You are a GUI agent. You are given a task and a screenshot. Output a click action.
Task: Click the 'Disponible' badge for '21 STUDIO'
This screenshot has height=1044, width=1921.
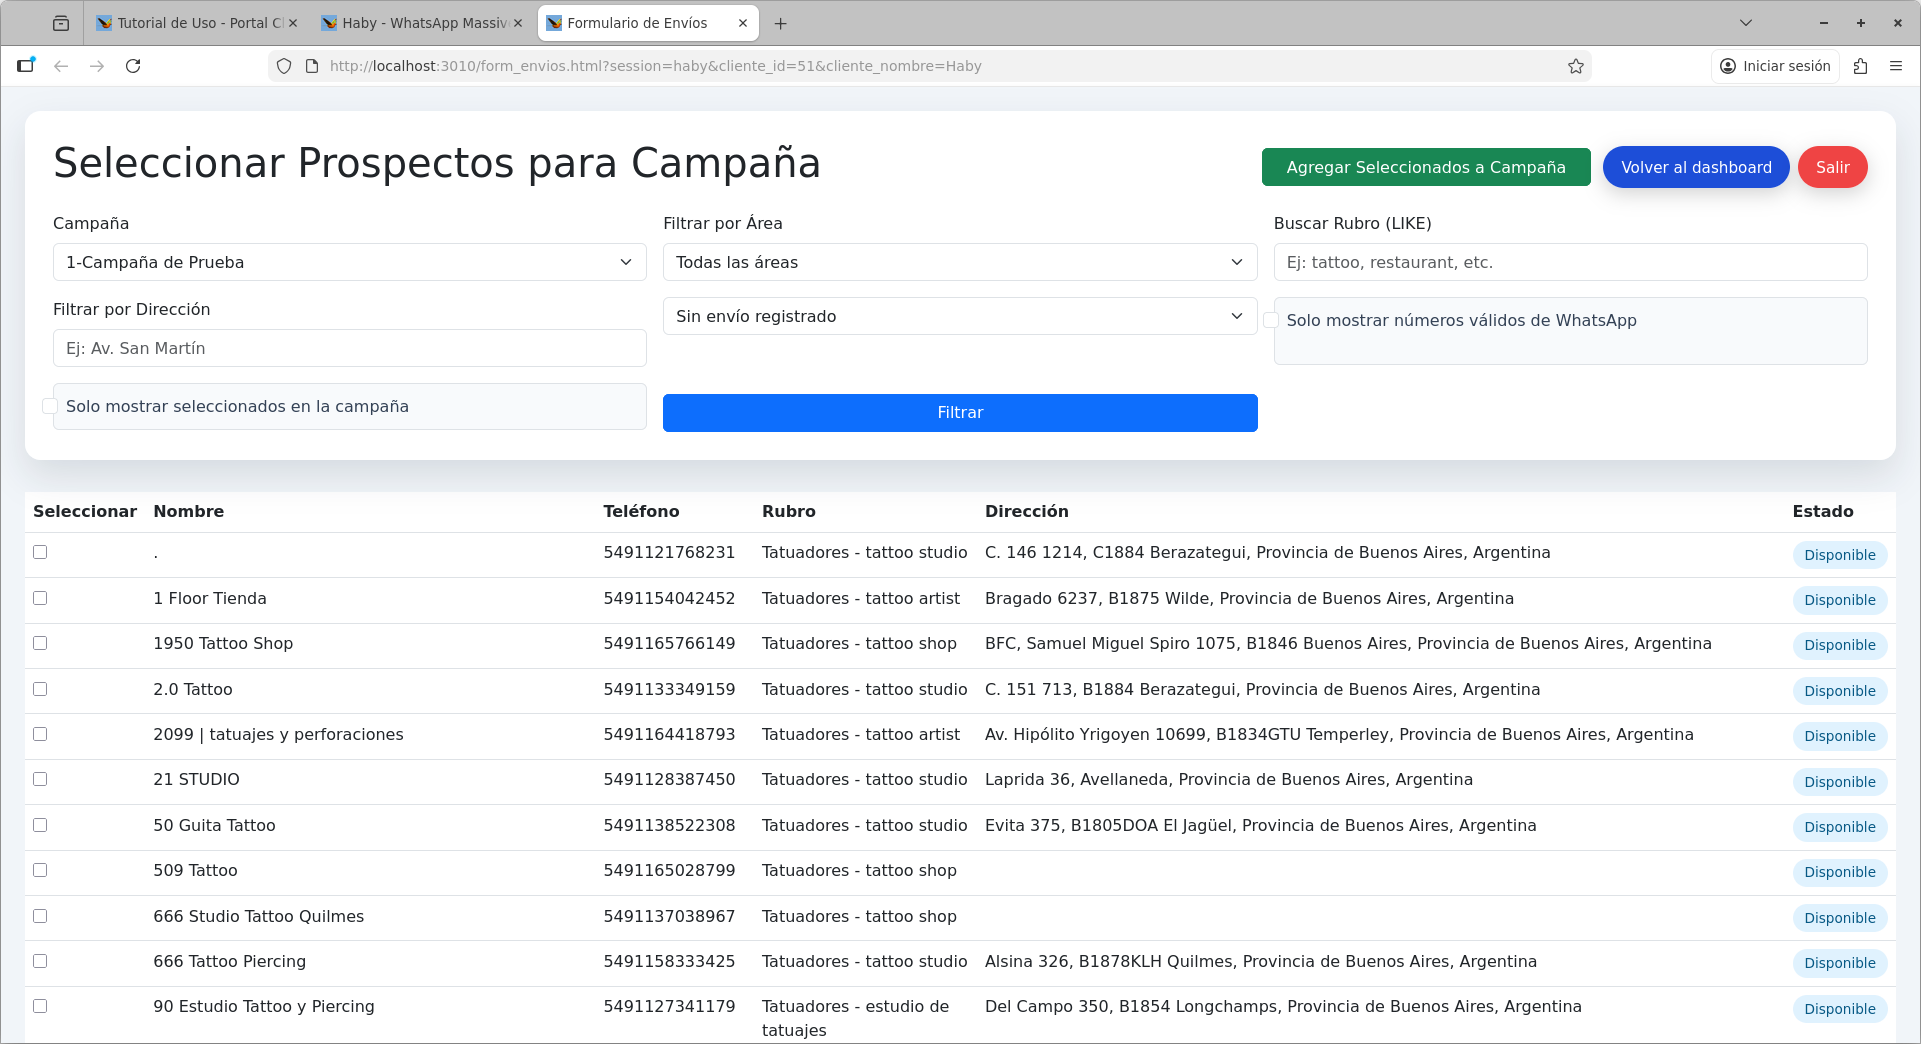click(1839, 781)
